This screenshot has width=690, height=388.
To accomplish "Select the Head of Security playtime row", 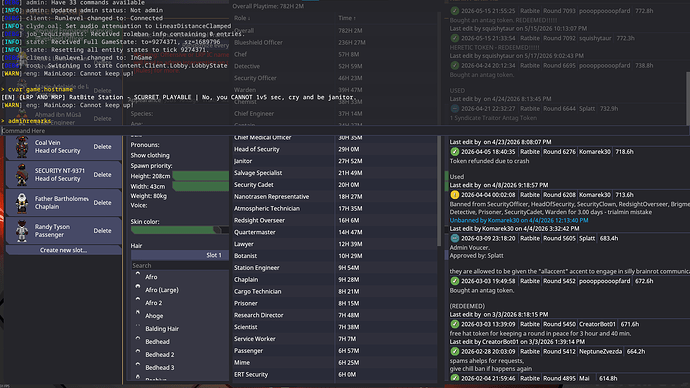I will coord(334,149).
